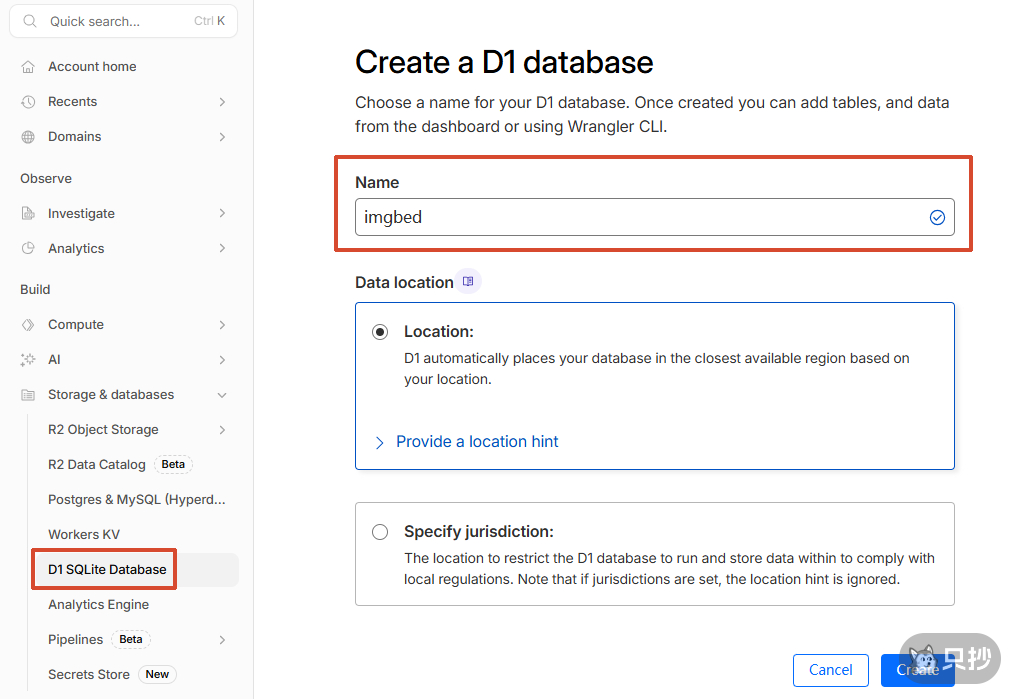Click the Recents clock icon
The image size is (1016, 699).
click(28, 102)
